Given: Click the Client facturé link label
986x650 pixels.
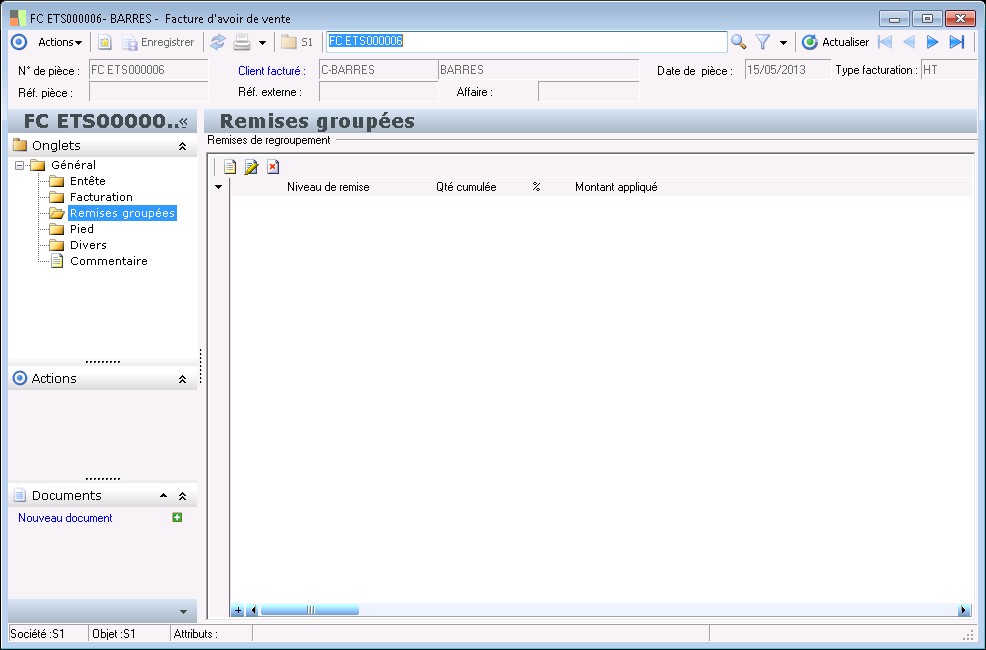Looking at the screenshot, I should click(272, 70).
